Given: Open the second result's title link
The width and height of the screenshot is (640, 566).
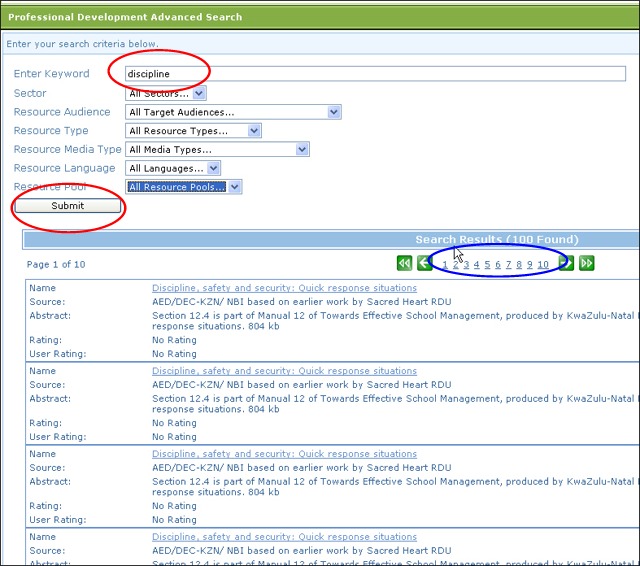Looking at the screenshot, I should click(x=284, y=371).
